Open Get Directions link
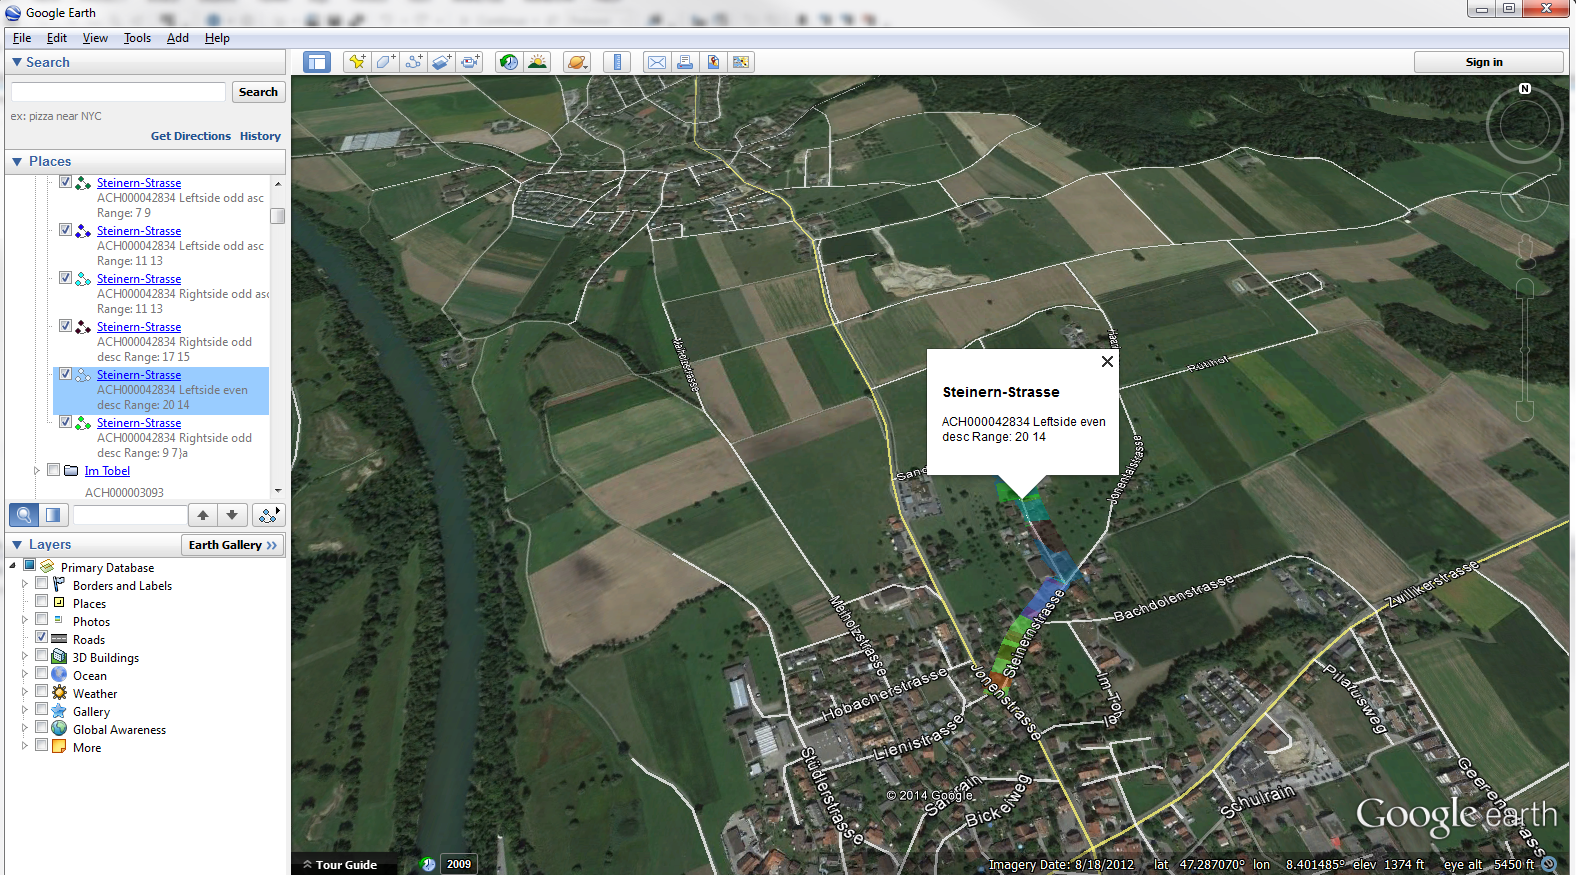The width and height of the screenshot is (1576, 880). 190,136
